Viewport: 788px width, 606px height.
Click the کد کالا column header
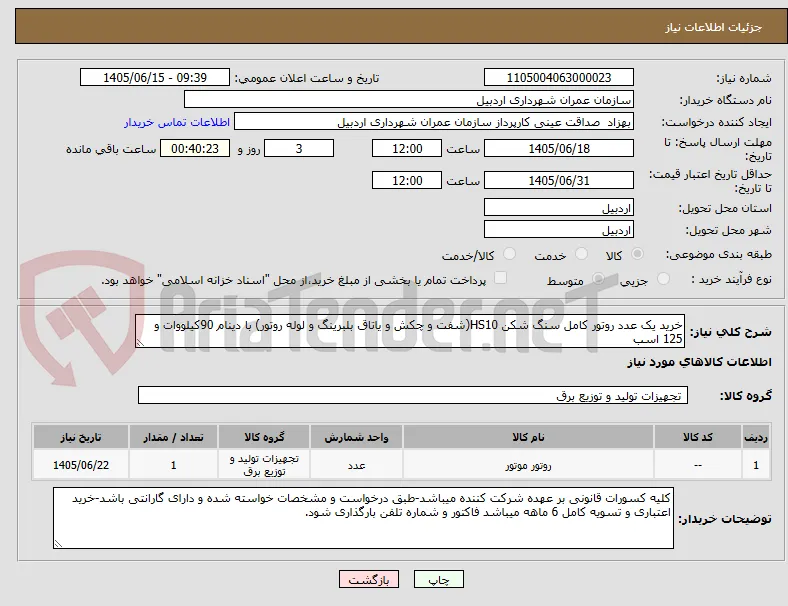(x=698, y=437)
